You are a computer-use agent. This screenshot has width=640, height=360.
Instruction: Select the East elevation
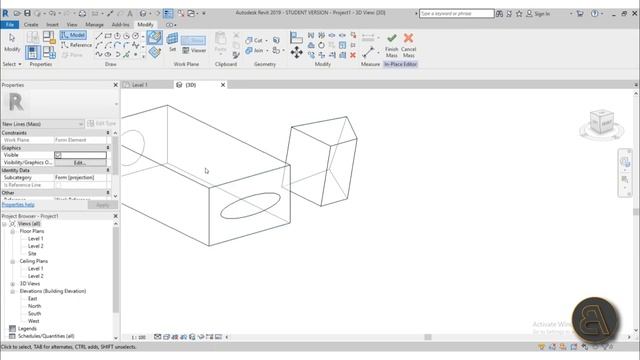point(33,299)
